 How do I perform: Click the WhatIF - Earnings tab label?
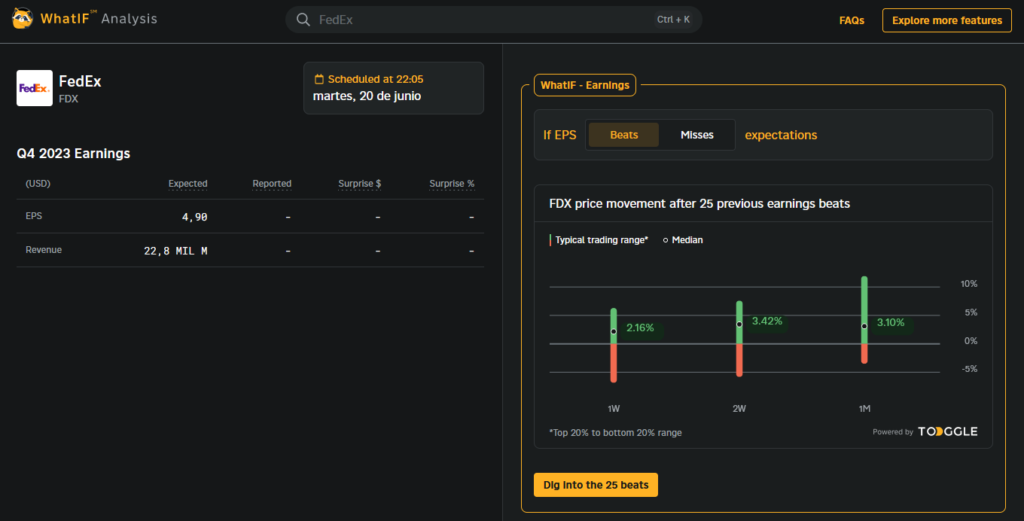[584, 85]
